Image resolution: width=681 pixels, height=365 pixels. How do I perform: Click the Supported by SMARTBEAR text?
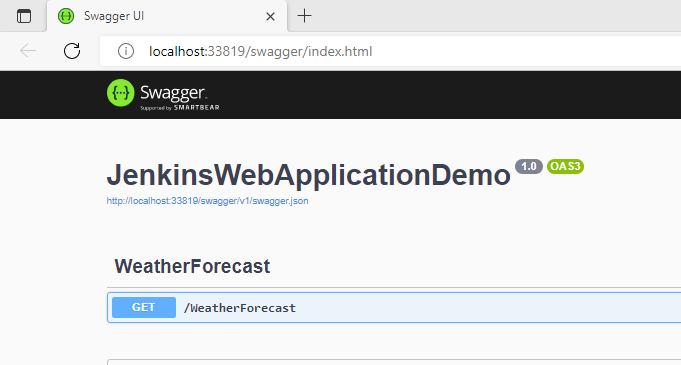[x=180, y=108]
